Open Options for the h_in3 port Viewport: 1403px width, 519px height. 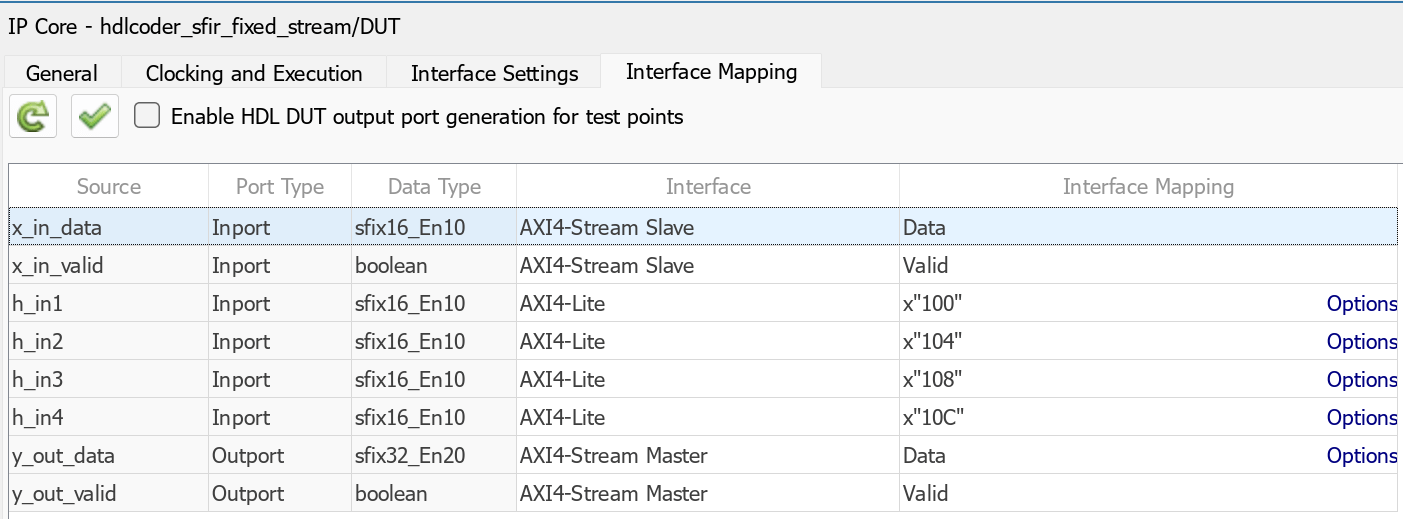pyautogui.click(x=1361, y=380)
